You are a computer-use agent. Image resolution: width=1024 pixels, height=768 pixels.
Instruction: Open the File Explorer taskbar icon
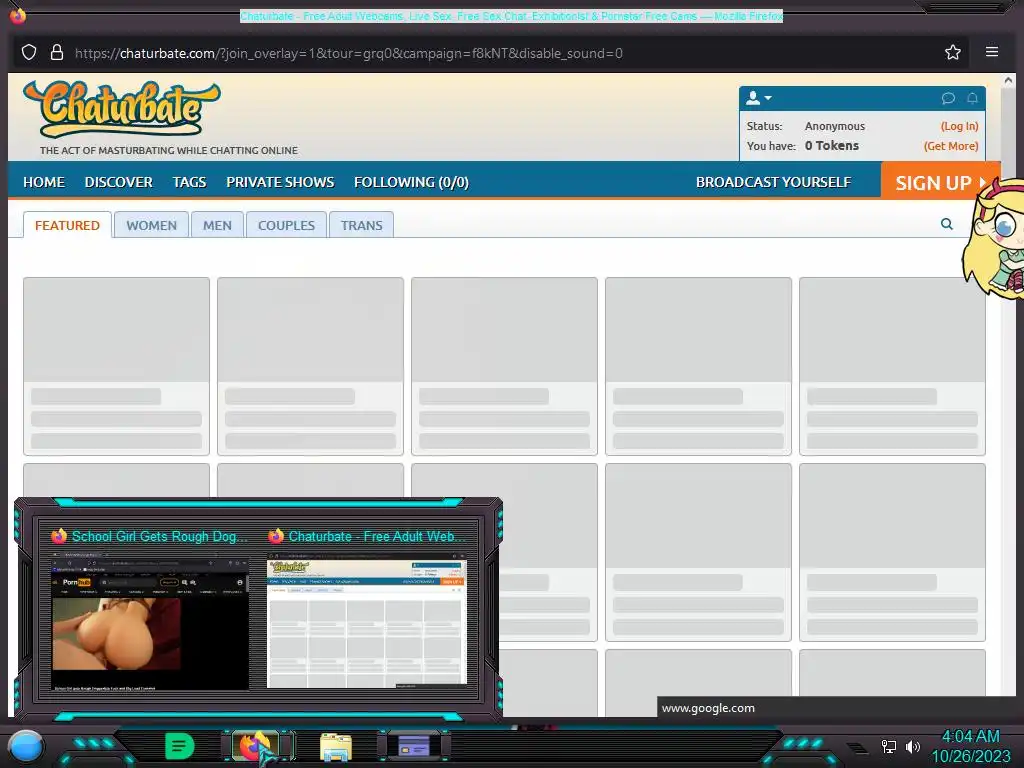336,747
